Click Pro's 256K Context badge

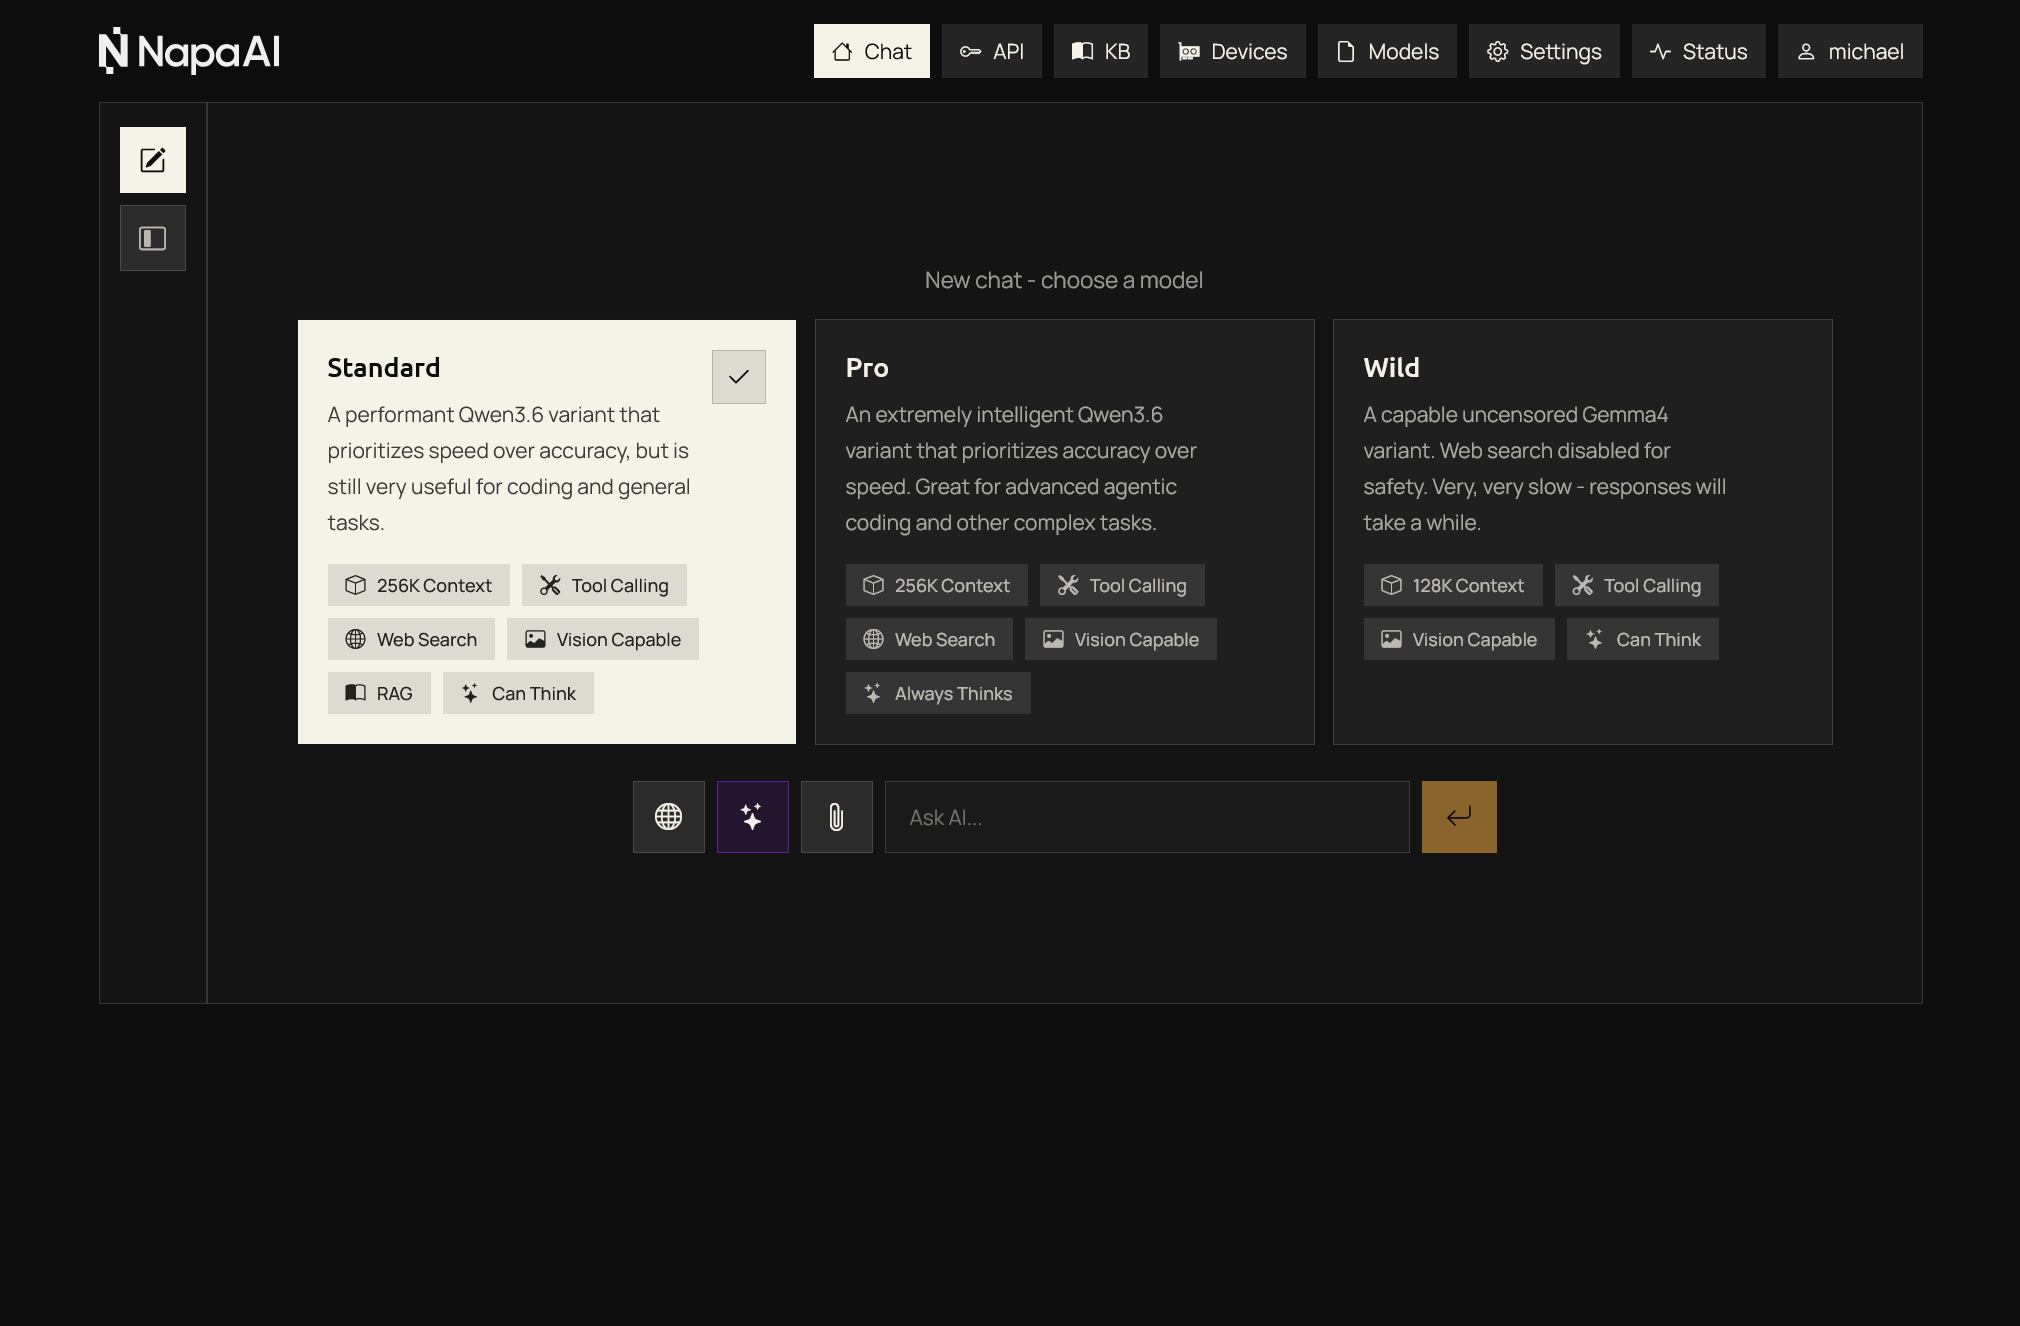[937, 585]
